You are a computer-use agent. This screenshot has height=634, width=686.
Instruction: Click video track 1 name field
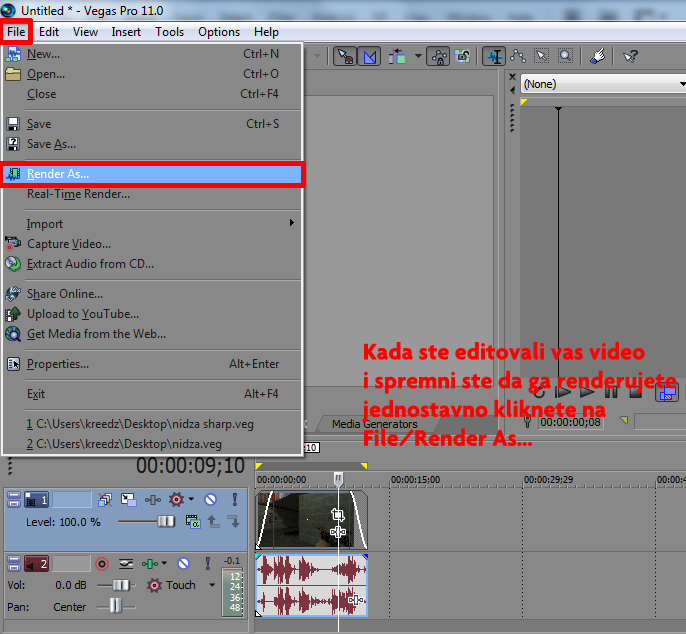click(72, 499)
